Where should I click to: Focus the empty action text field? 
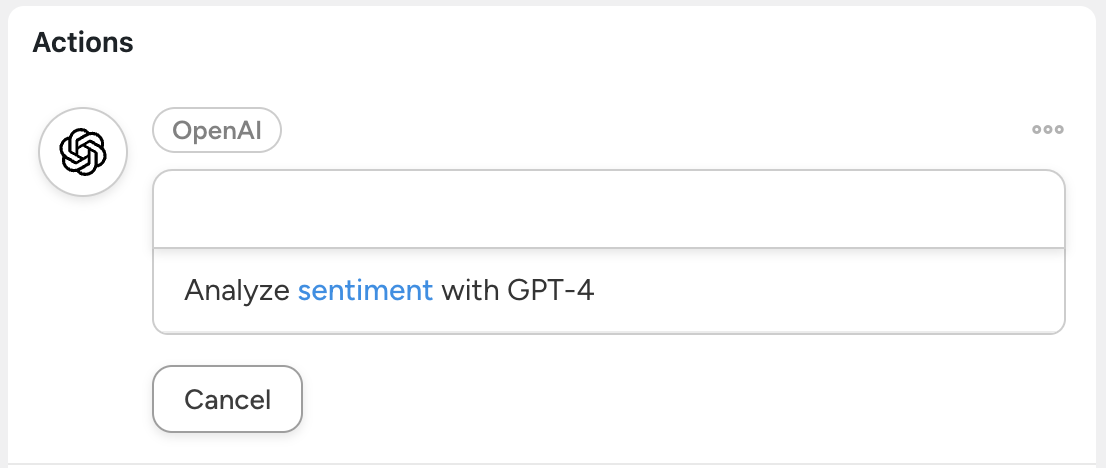(x=608, y=209)
